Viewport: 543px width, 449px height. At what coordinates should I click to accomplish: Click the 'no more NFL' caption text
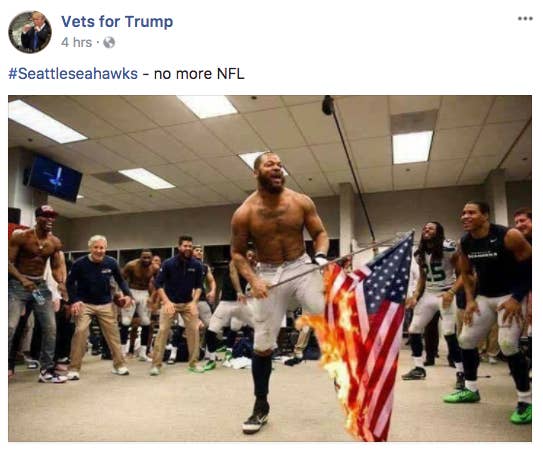tap(199, 74)
